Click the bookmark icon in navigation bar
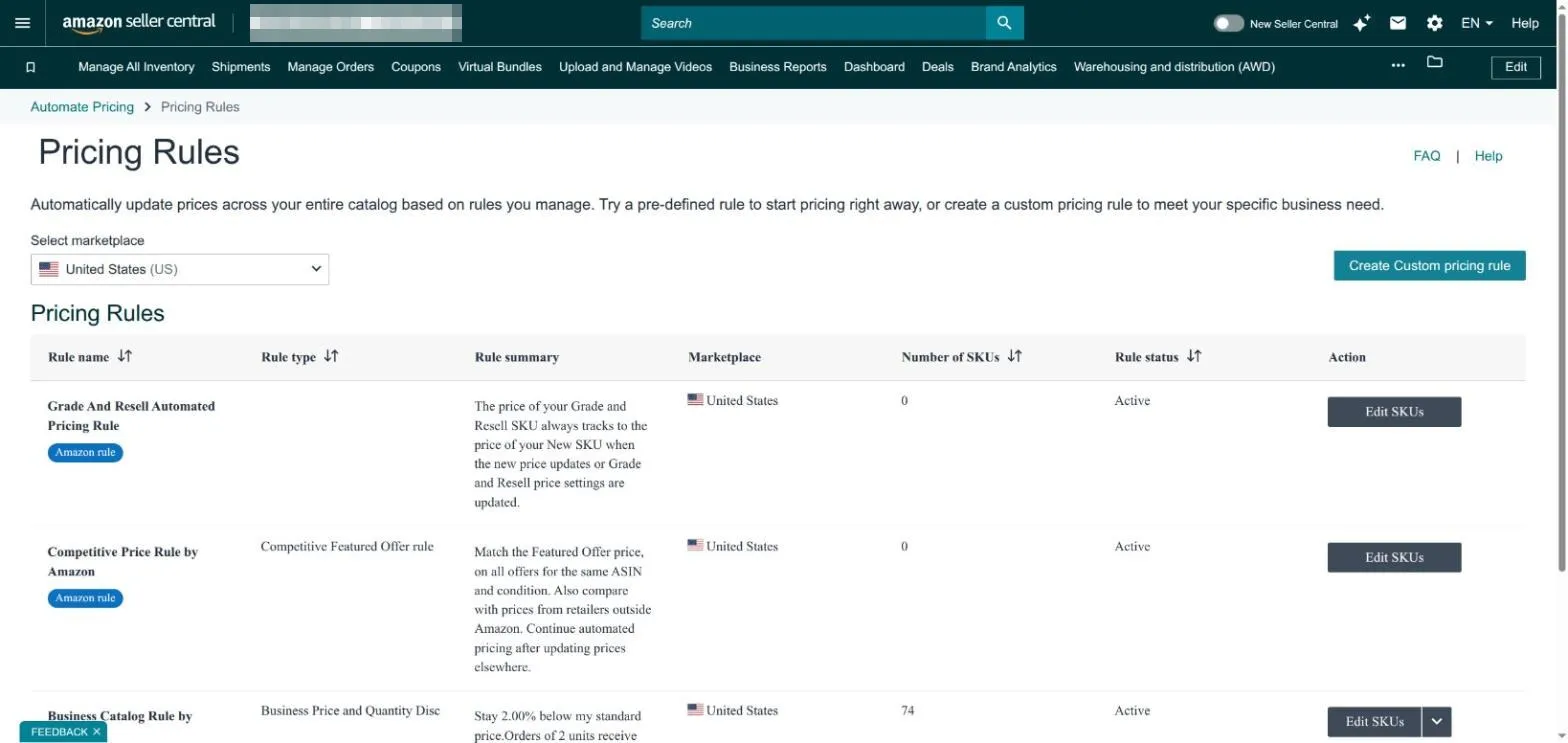 30,67
